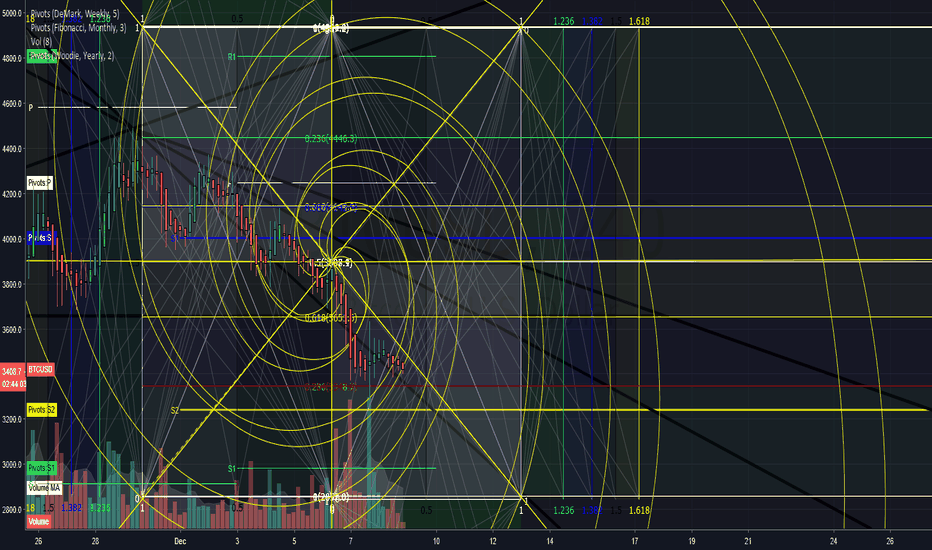Click the green Pivots S1 label
The width and height of the screenshot is (932, 550).
click(x=42, y=468)
